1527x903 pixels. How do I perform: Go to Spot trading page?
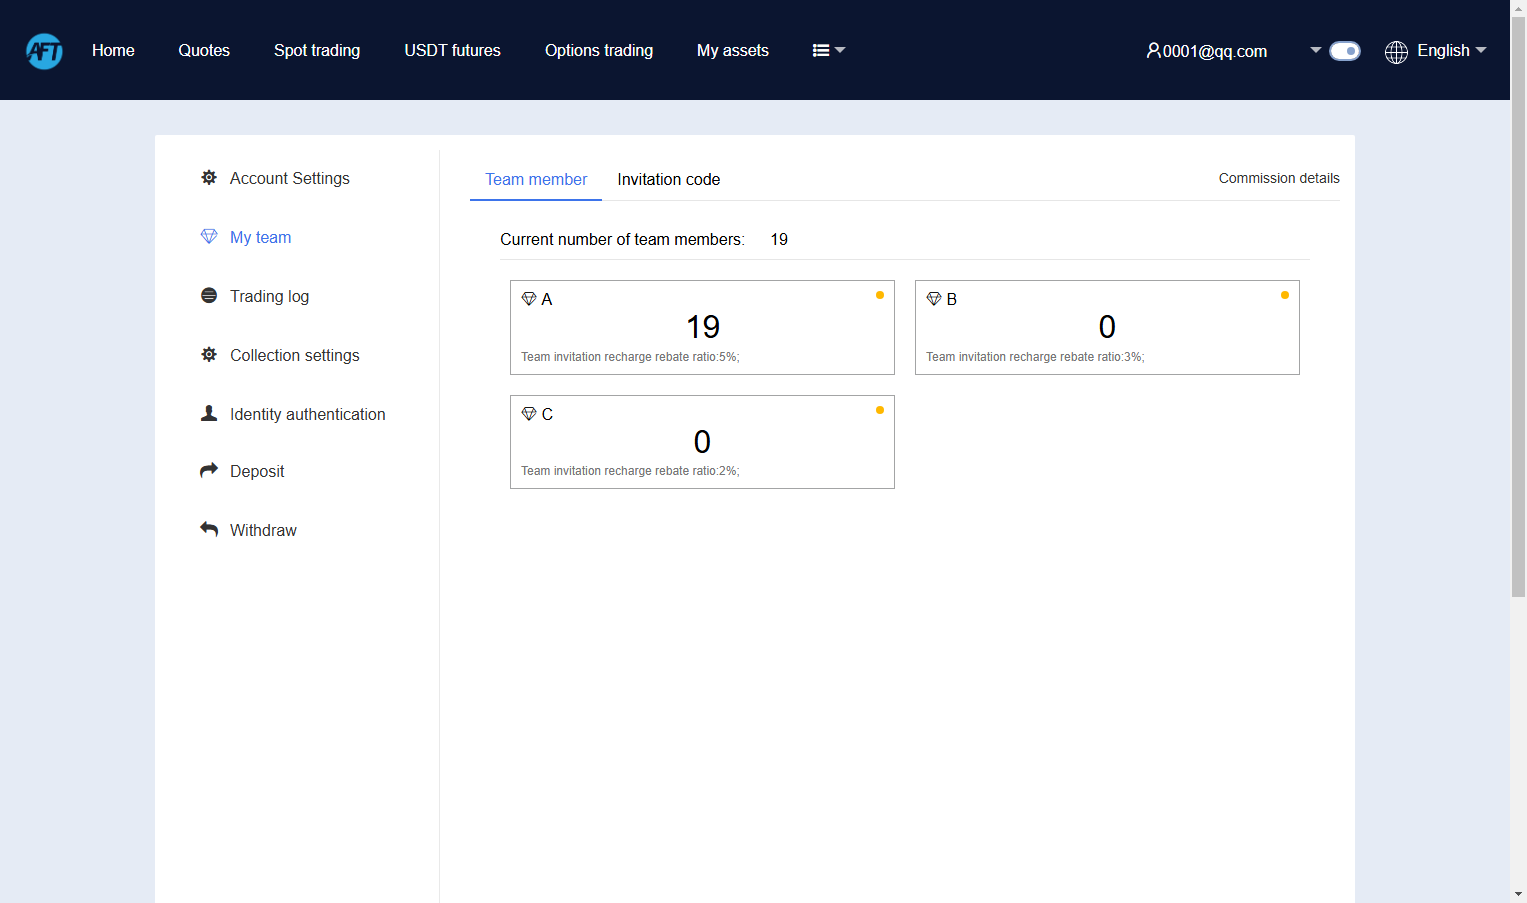click(x=317, y=50)
